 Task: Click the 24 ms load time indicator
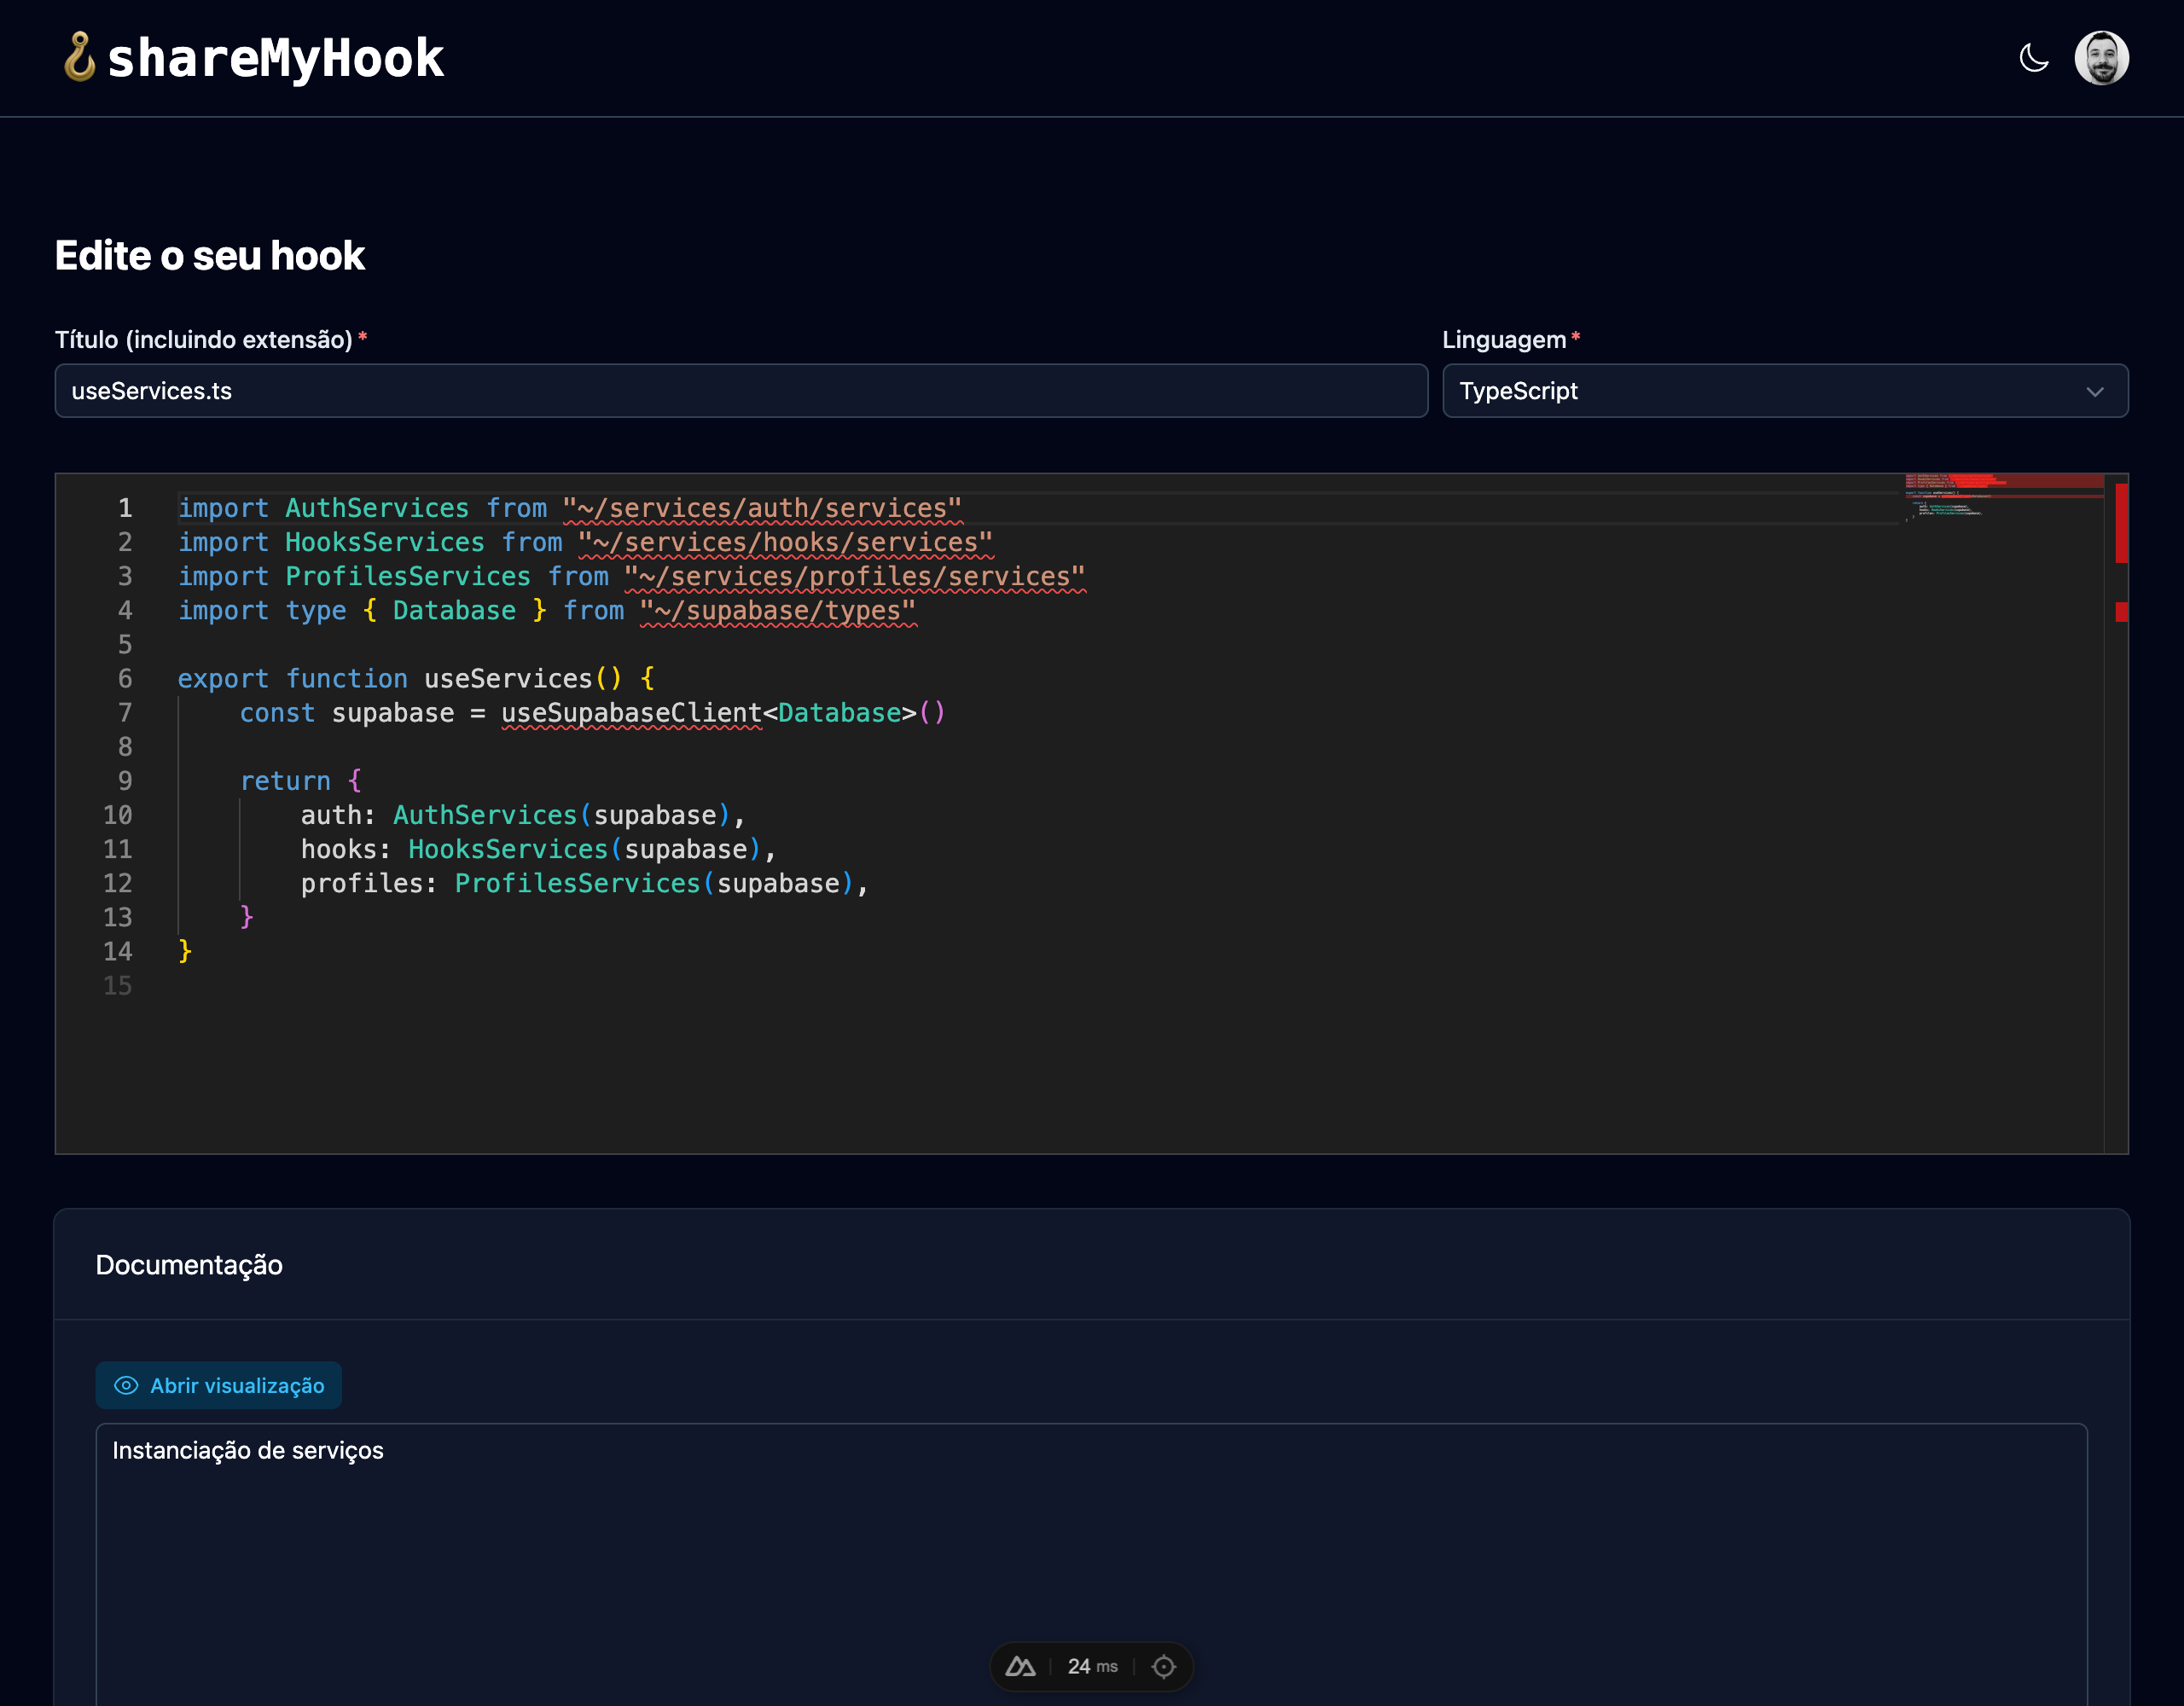[x=1092, y=1666]
